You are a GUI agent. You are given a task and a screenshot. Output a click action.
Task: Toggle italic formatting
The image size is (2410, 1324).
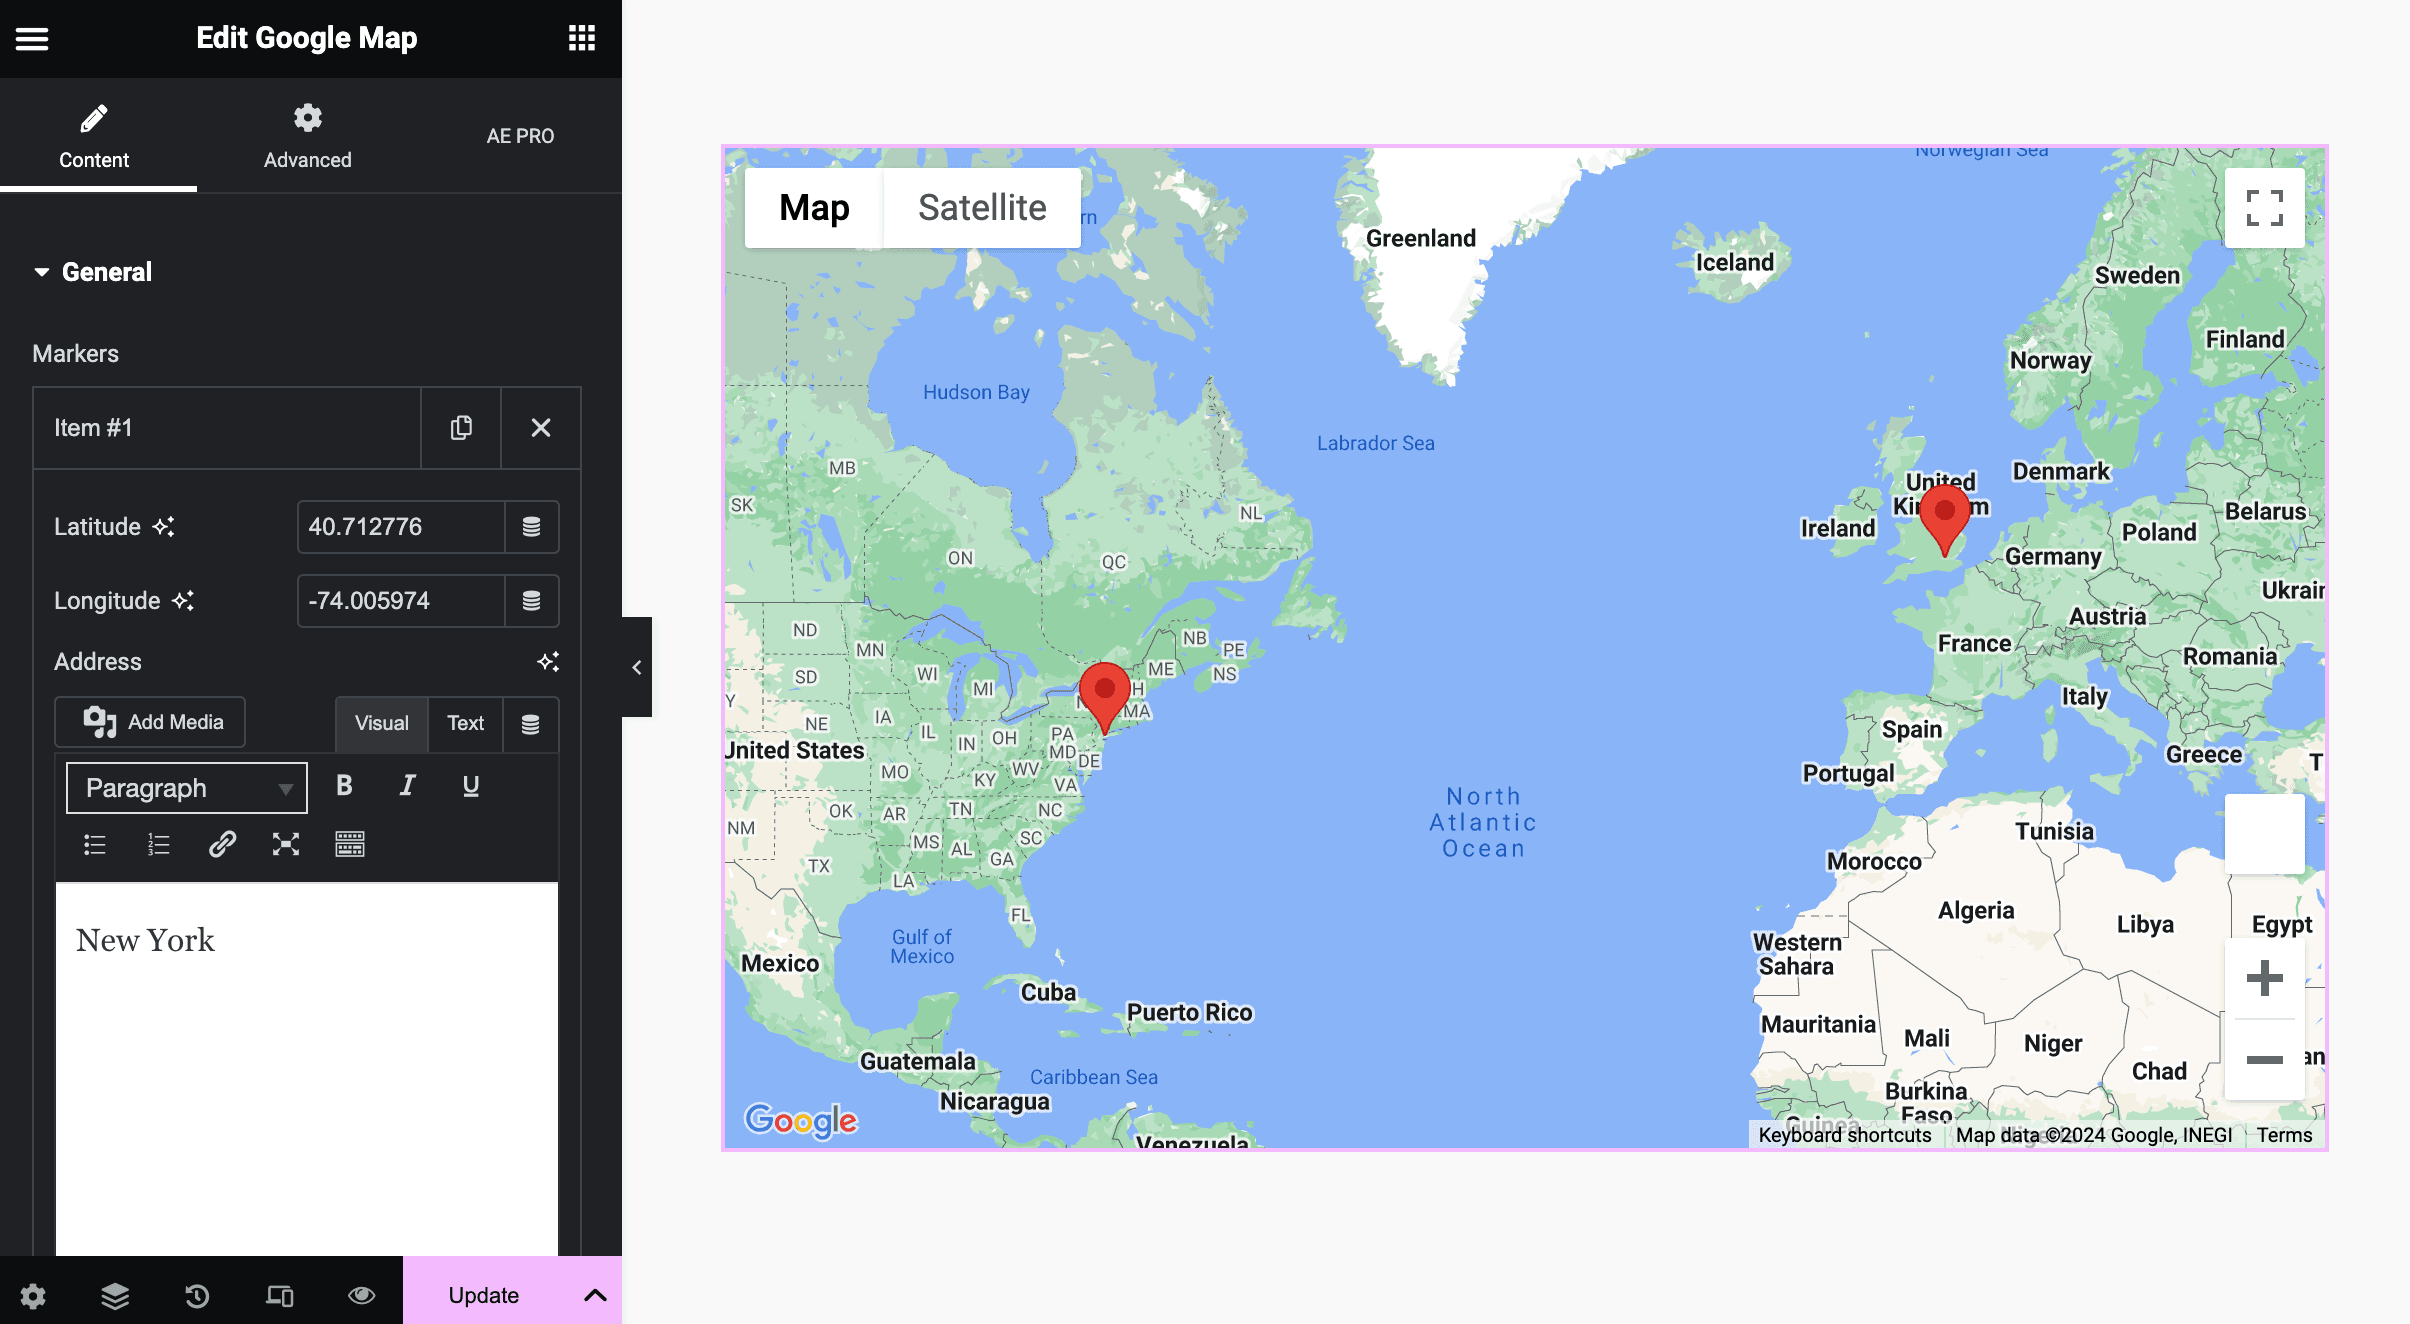407,786
